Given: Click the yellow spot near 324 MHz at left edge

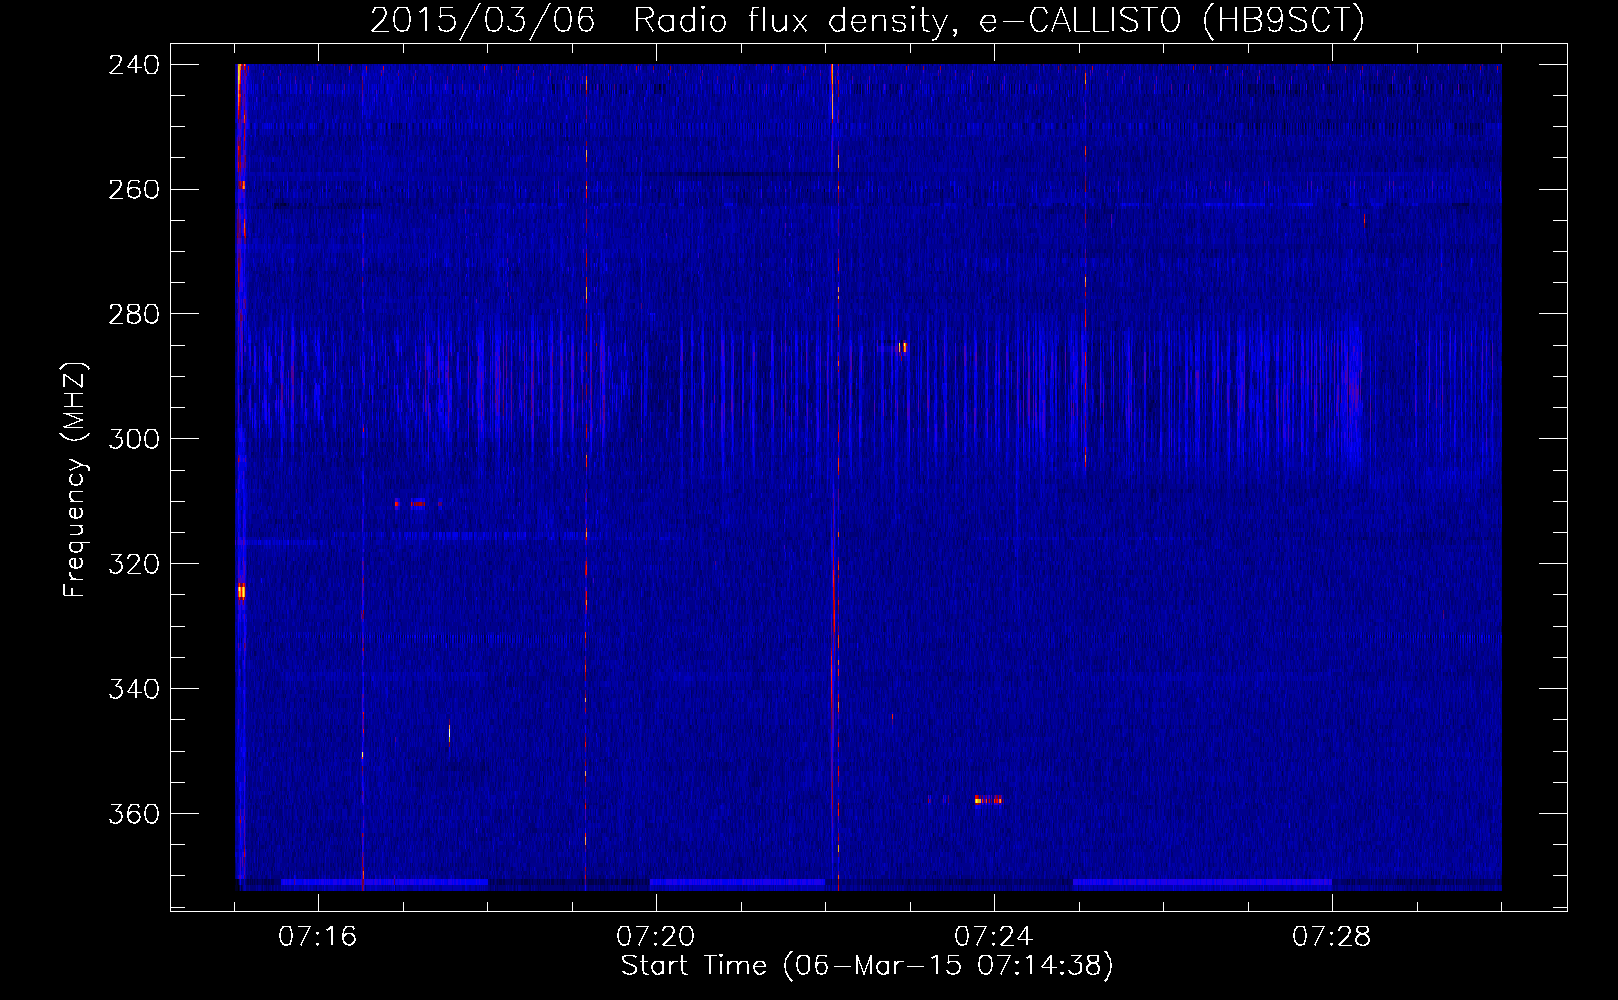Looking at the screenshot, I should 241,592.
